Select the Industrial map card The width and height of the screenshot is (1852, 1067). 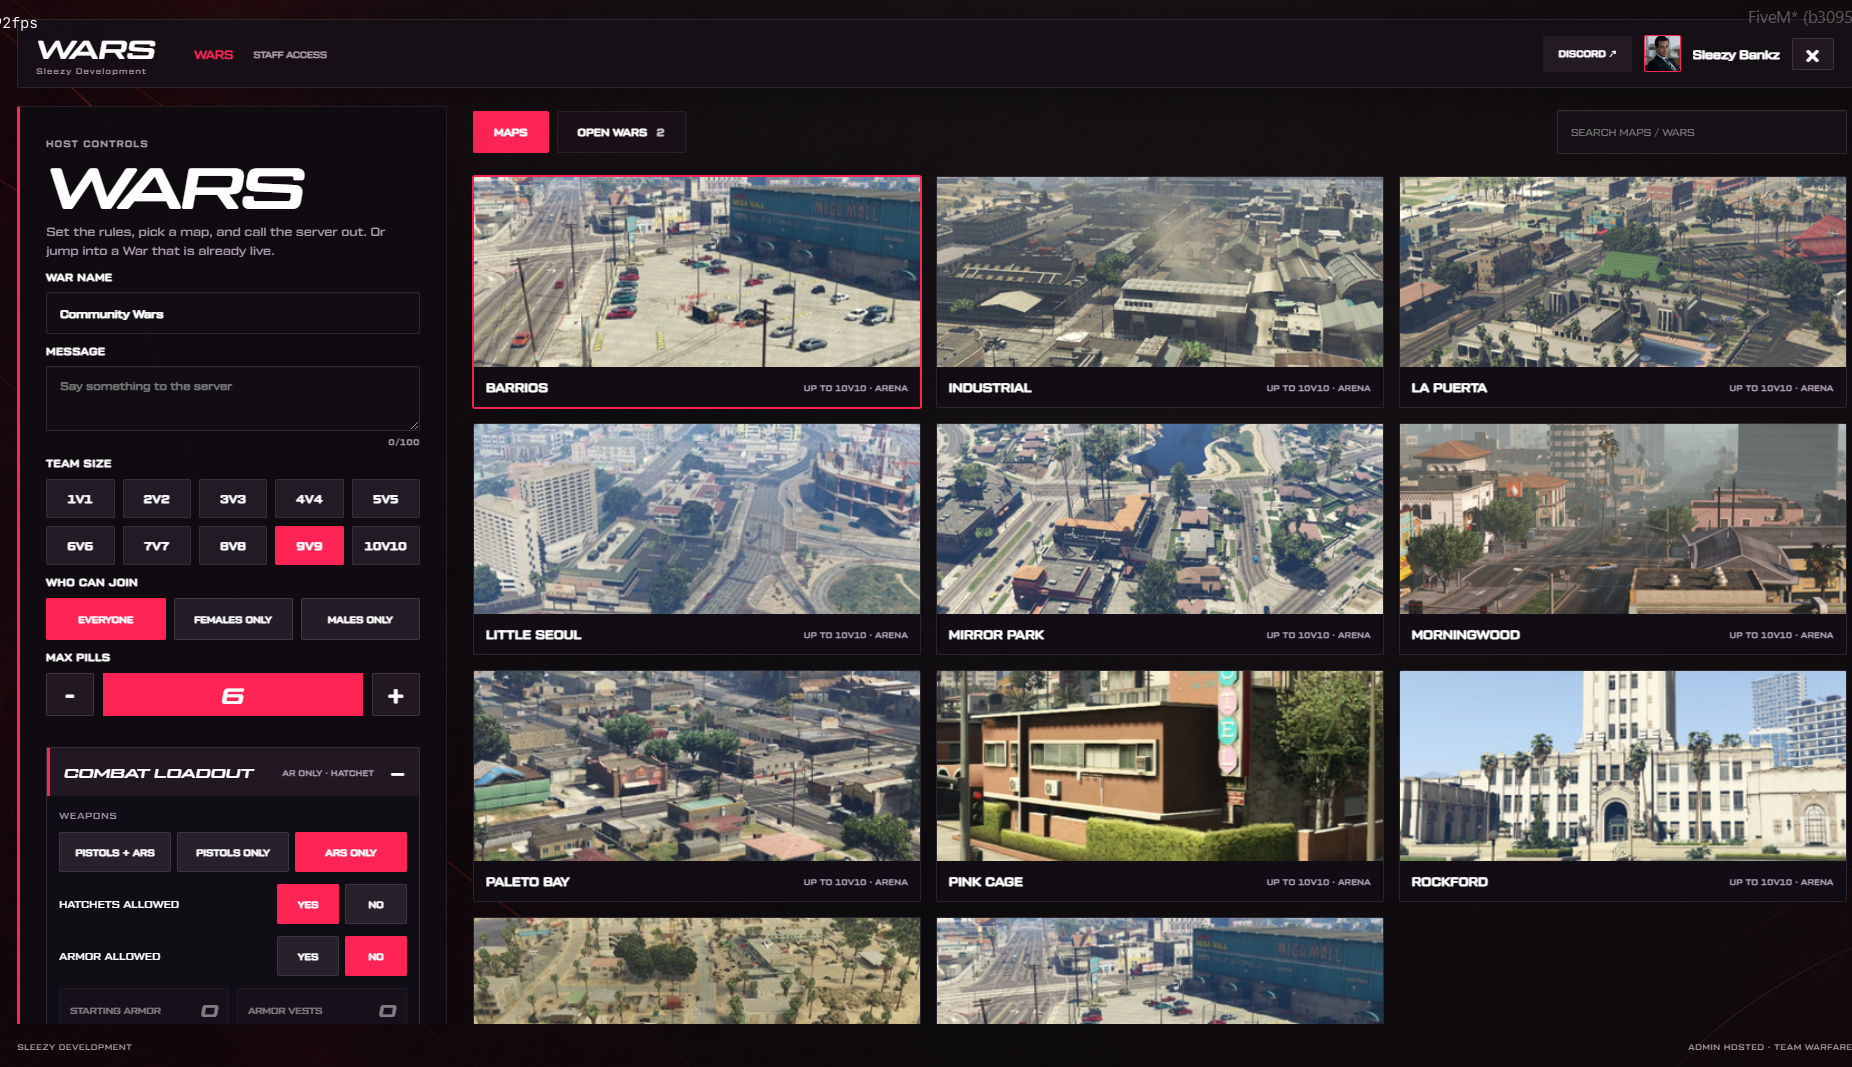[1160, 292]
